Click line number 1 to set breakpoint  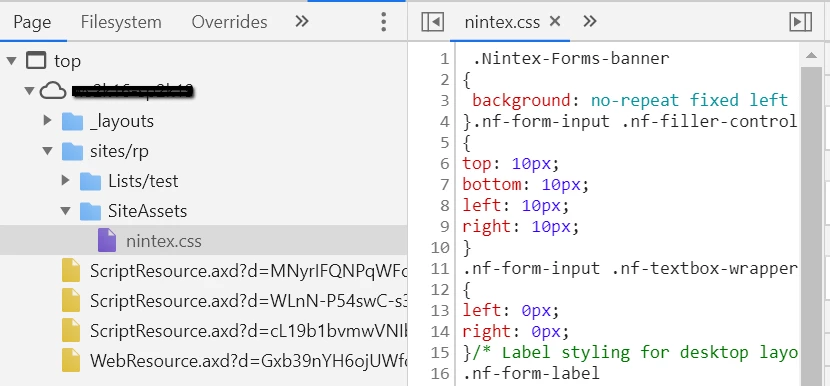444,59
